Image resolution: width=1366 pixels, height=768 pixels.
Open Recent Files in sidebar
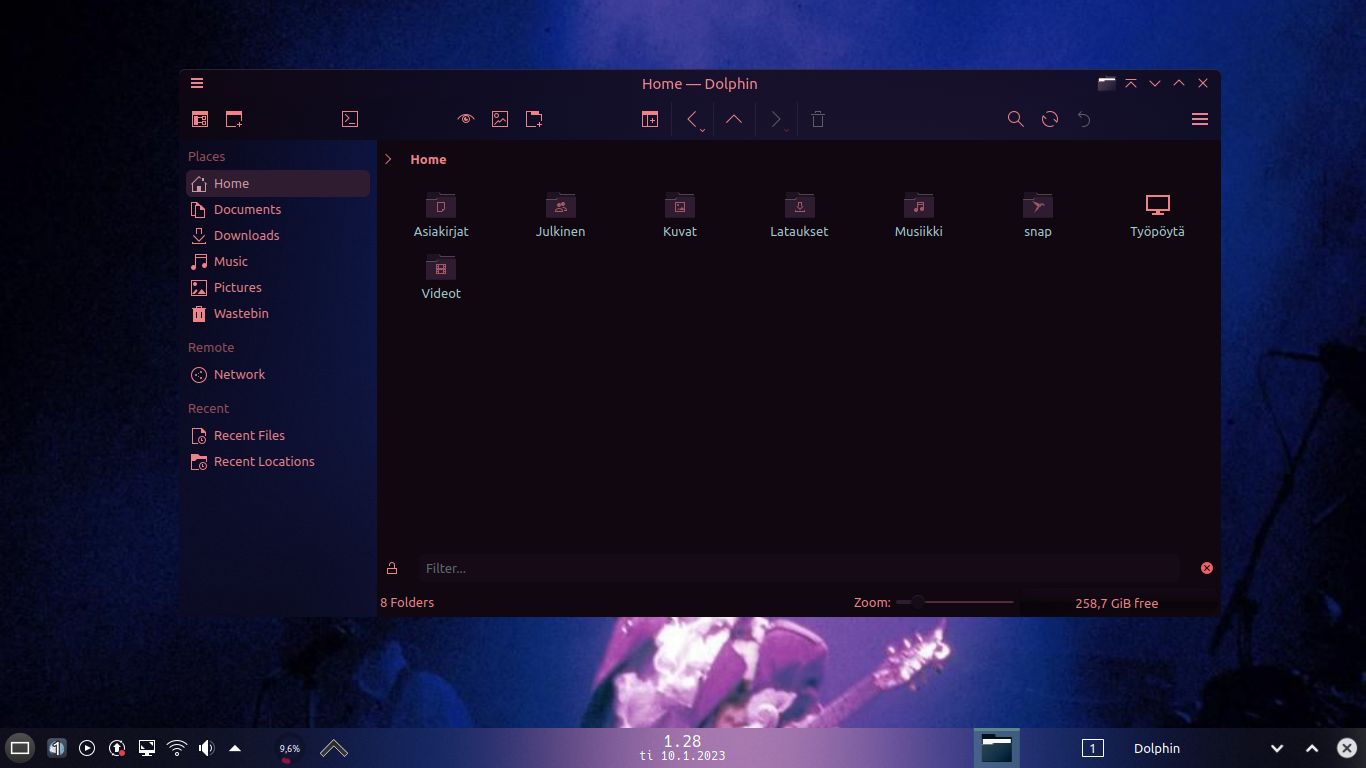278,435
